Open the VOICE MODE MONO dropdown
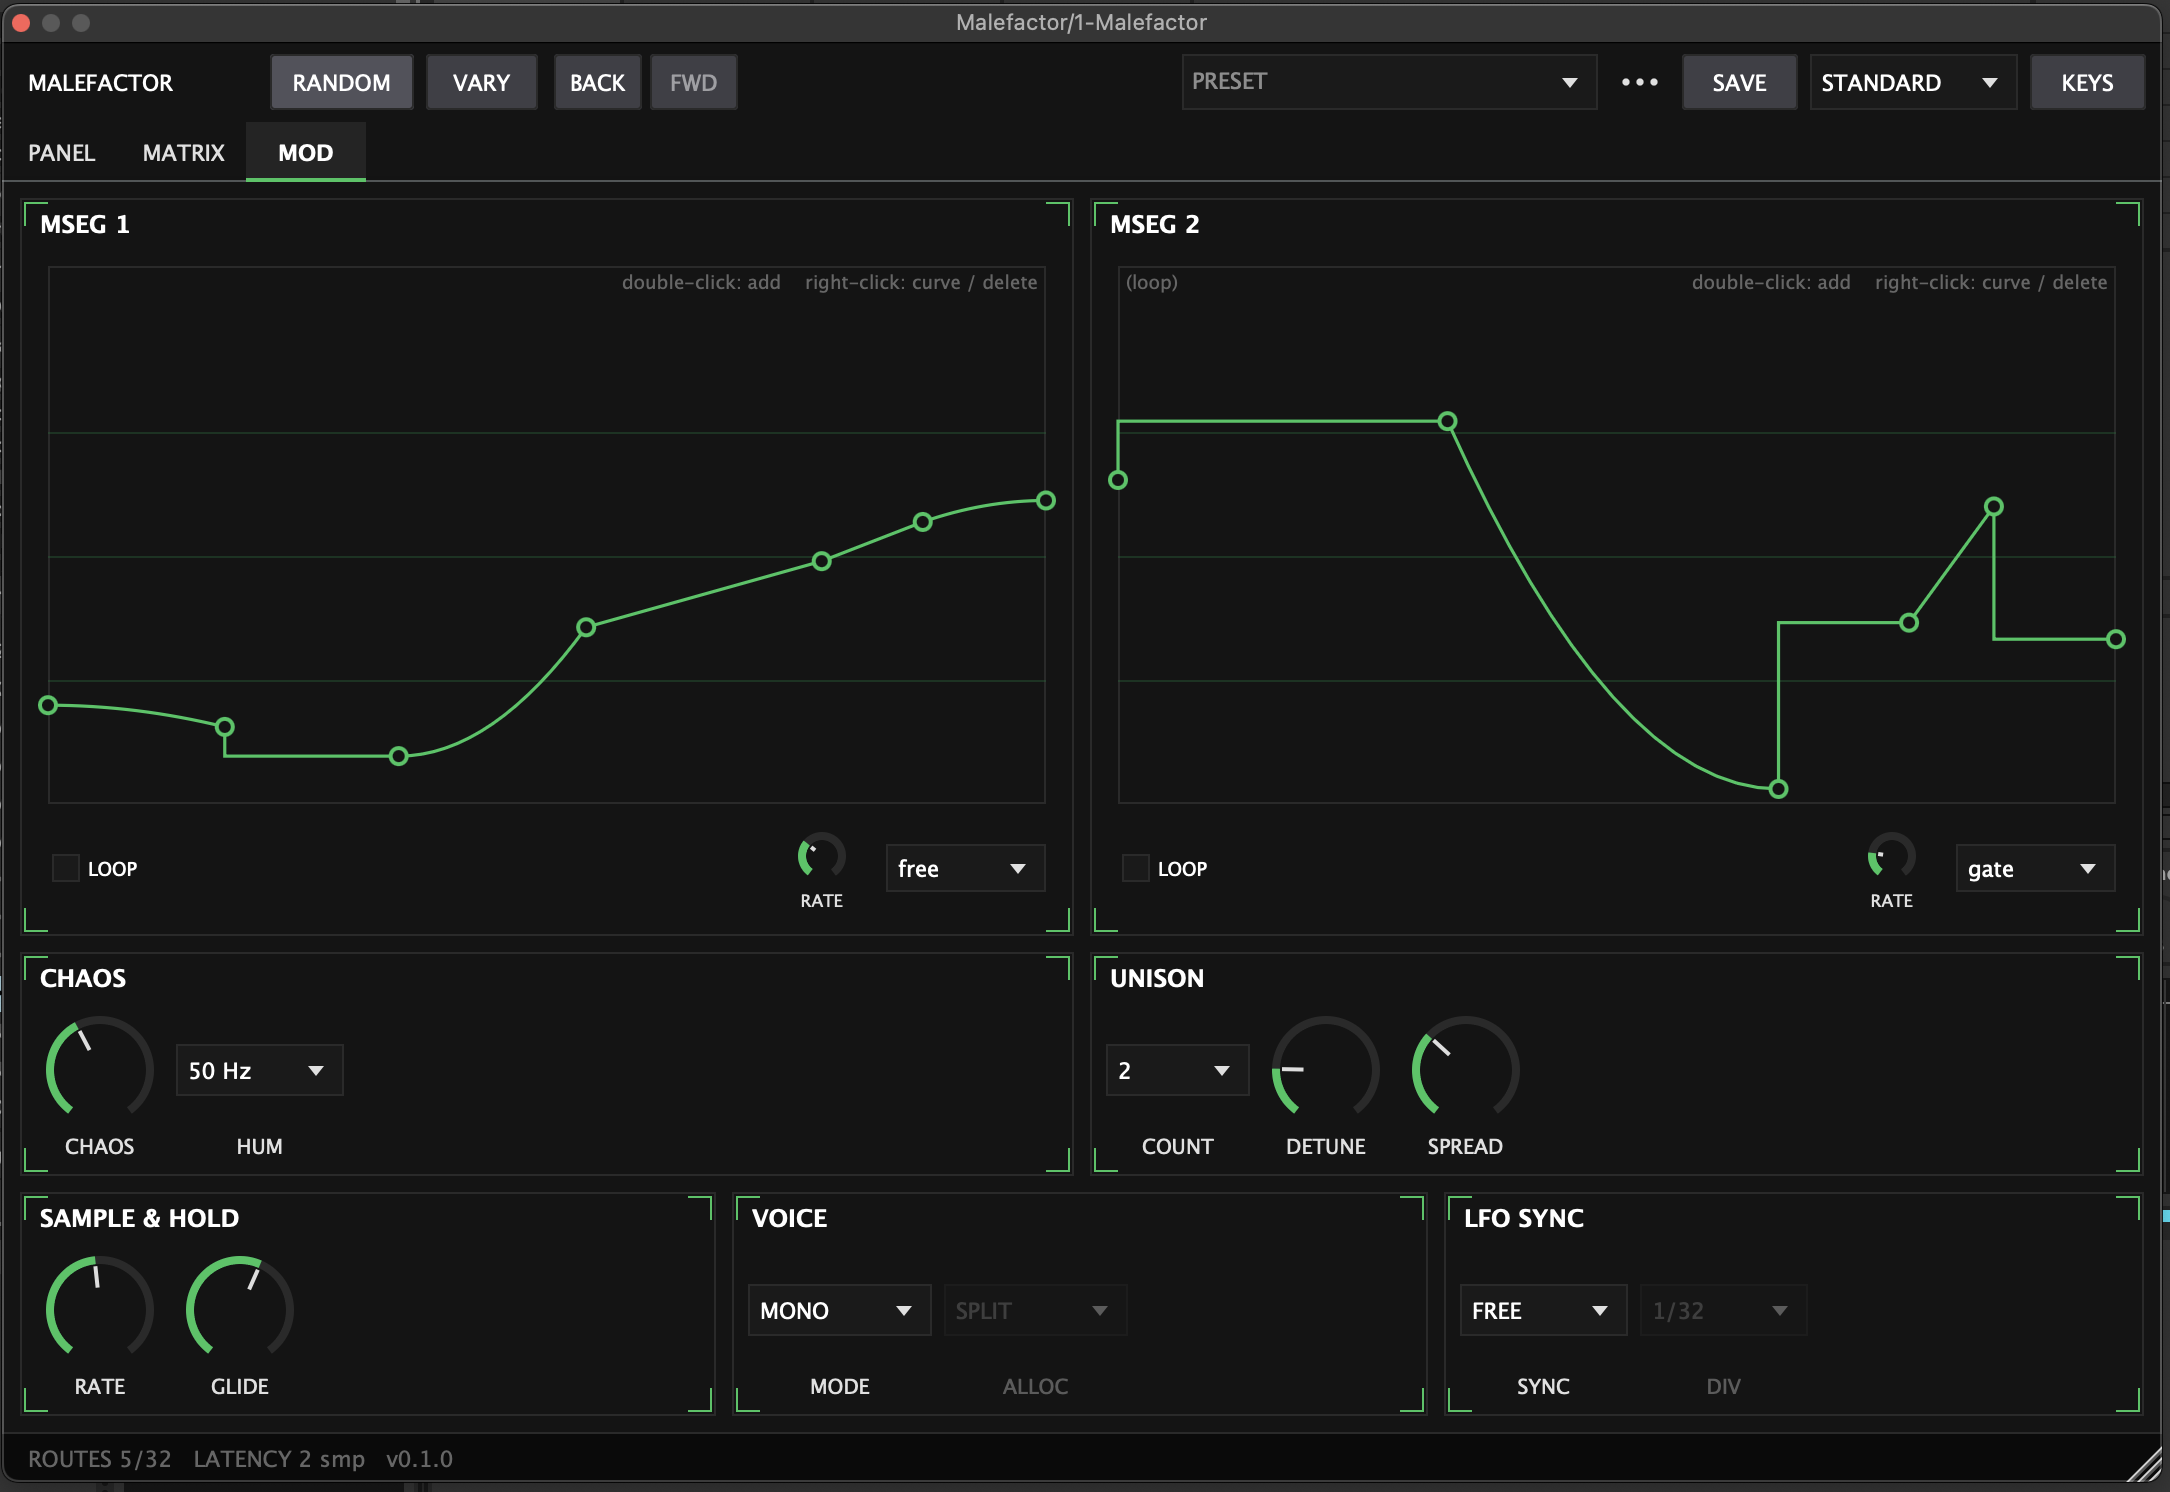 tap(839, 1310)
